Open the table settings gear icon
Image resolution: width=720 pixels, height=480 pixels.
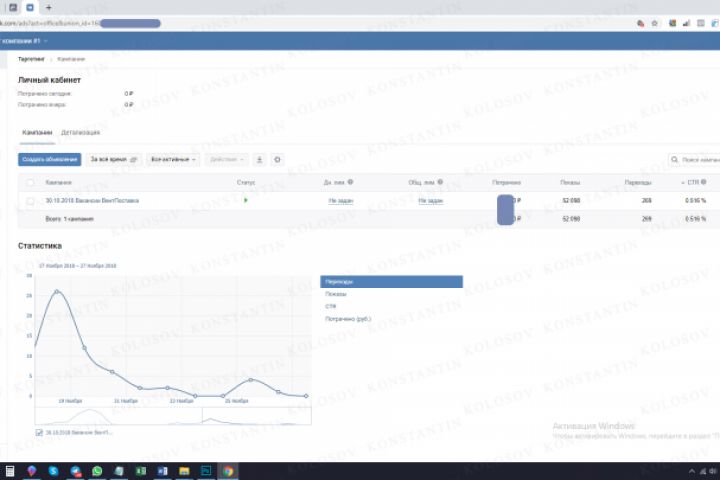(277, 159)
